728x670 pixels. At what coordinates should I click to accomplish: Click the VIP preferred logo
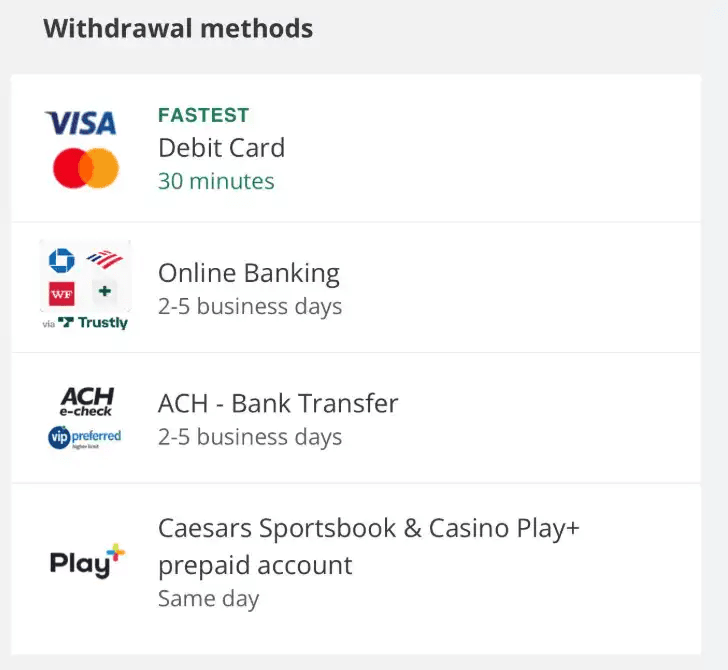point(84,437)
